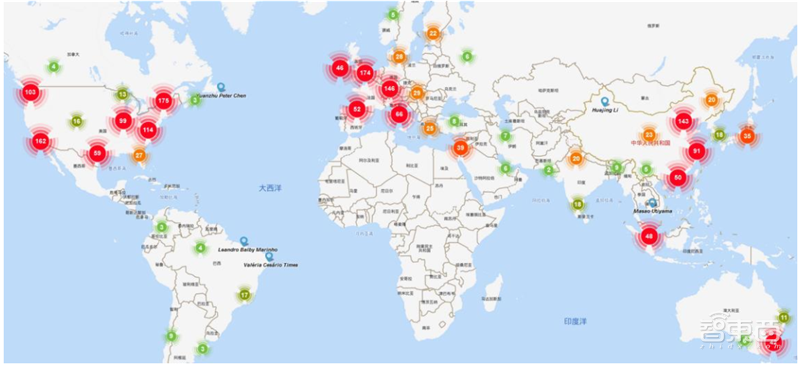The height and width of the screenshot is (366, 800).
Task: Select the green 13 cluster near the Great Lakes
Action: (122, 94)
